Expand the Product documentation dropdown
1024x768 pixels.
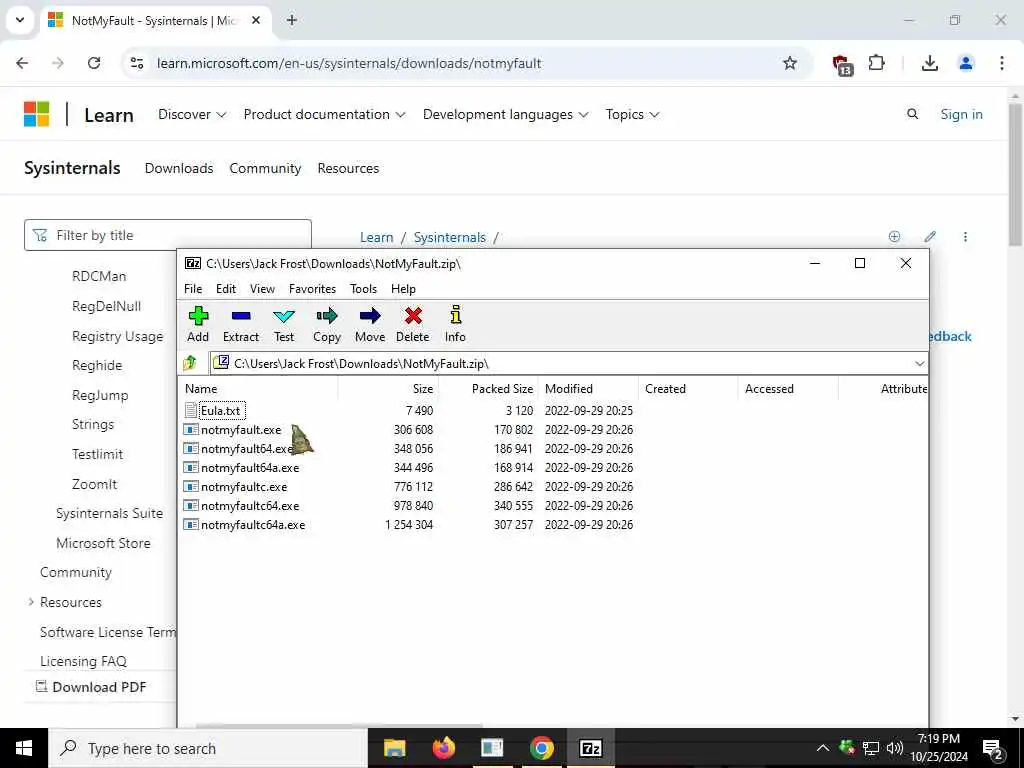325,114
